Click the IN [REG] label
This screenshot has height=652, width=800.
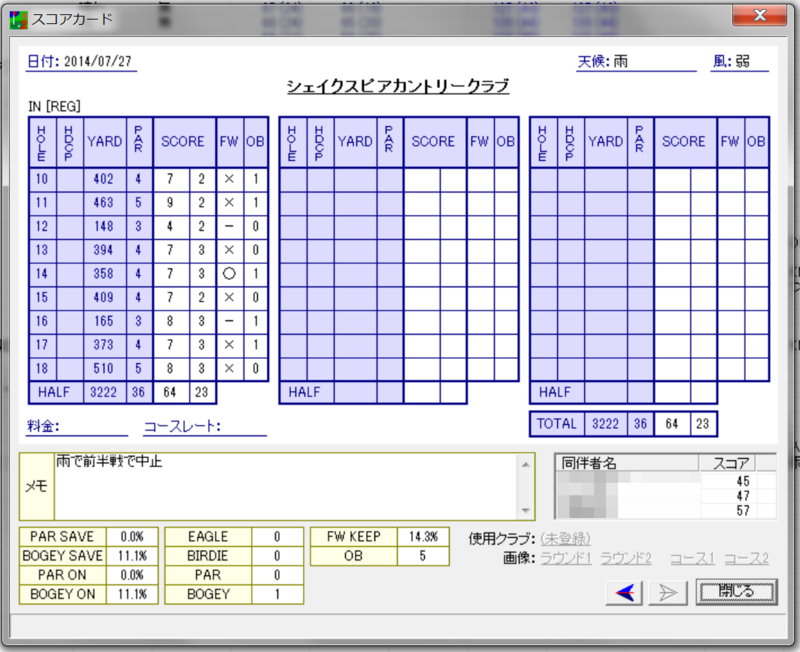[54, 107]
